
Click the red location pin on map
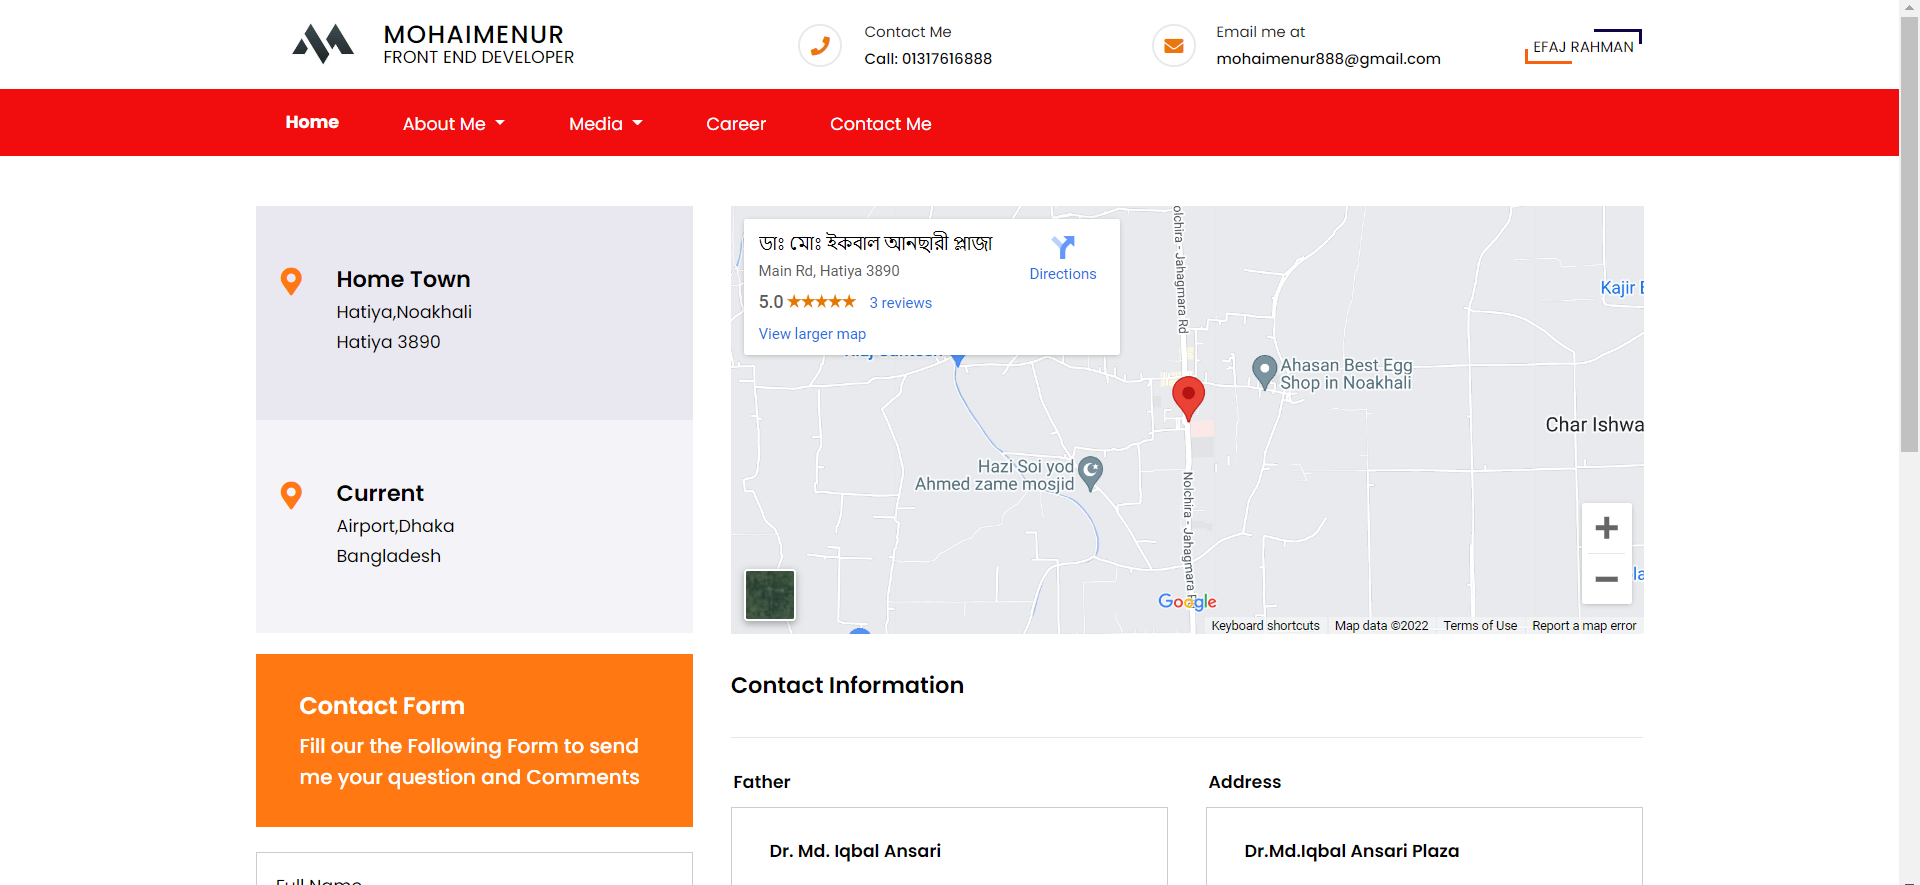(x=1188, y=397)
